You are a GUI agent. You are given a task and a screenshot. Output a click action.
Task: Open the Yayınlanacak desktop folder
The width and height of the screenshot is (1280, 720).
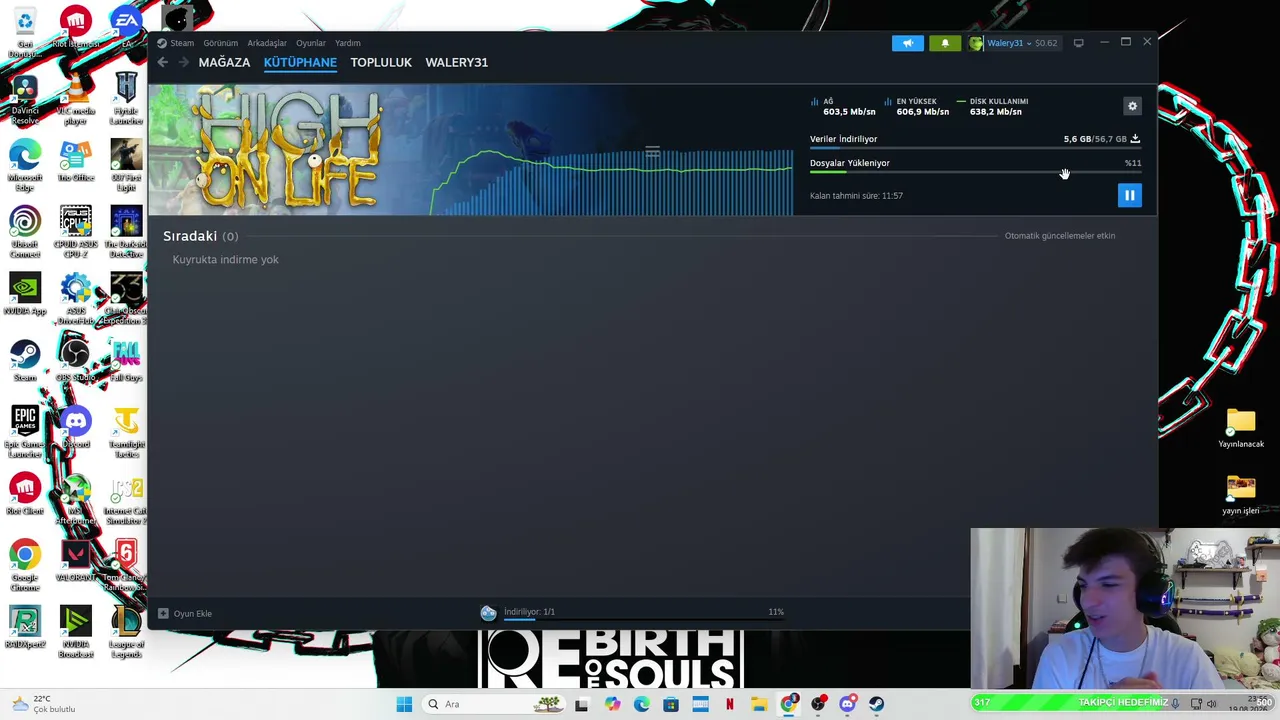pos(1241,428)
